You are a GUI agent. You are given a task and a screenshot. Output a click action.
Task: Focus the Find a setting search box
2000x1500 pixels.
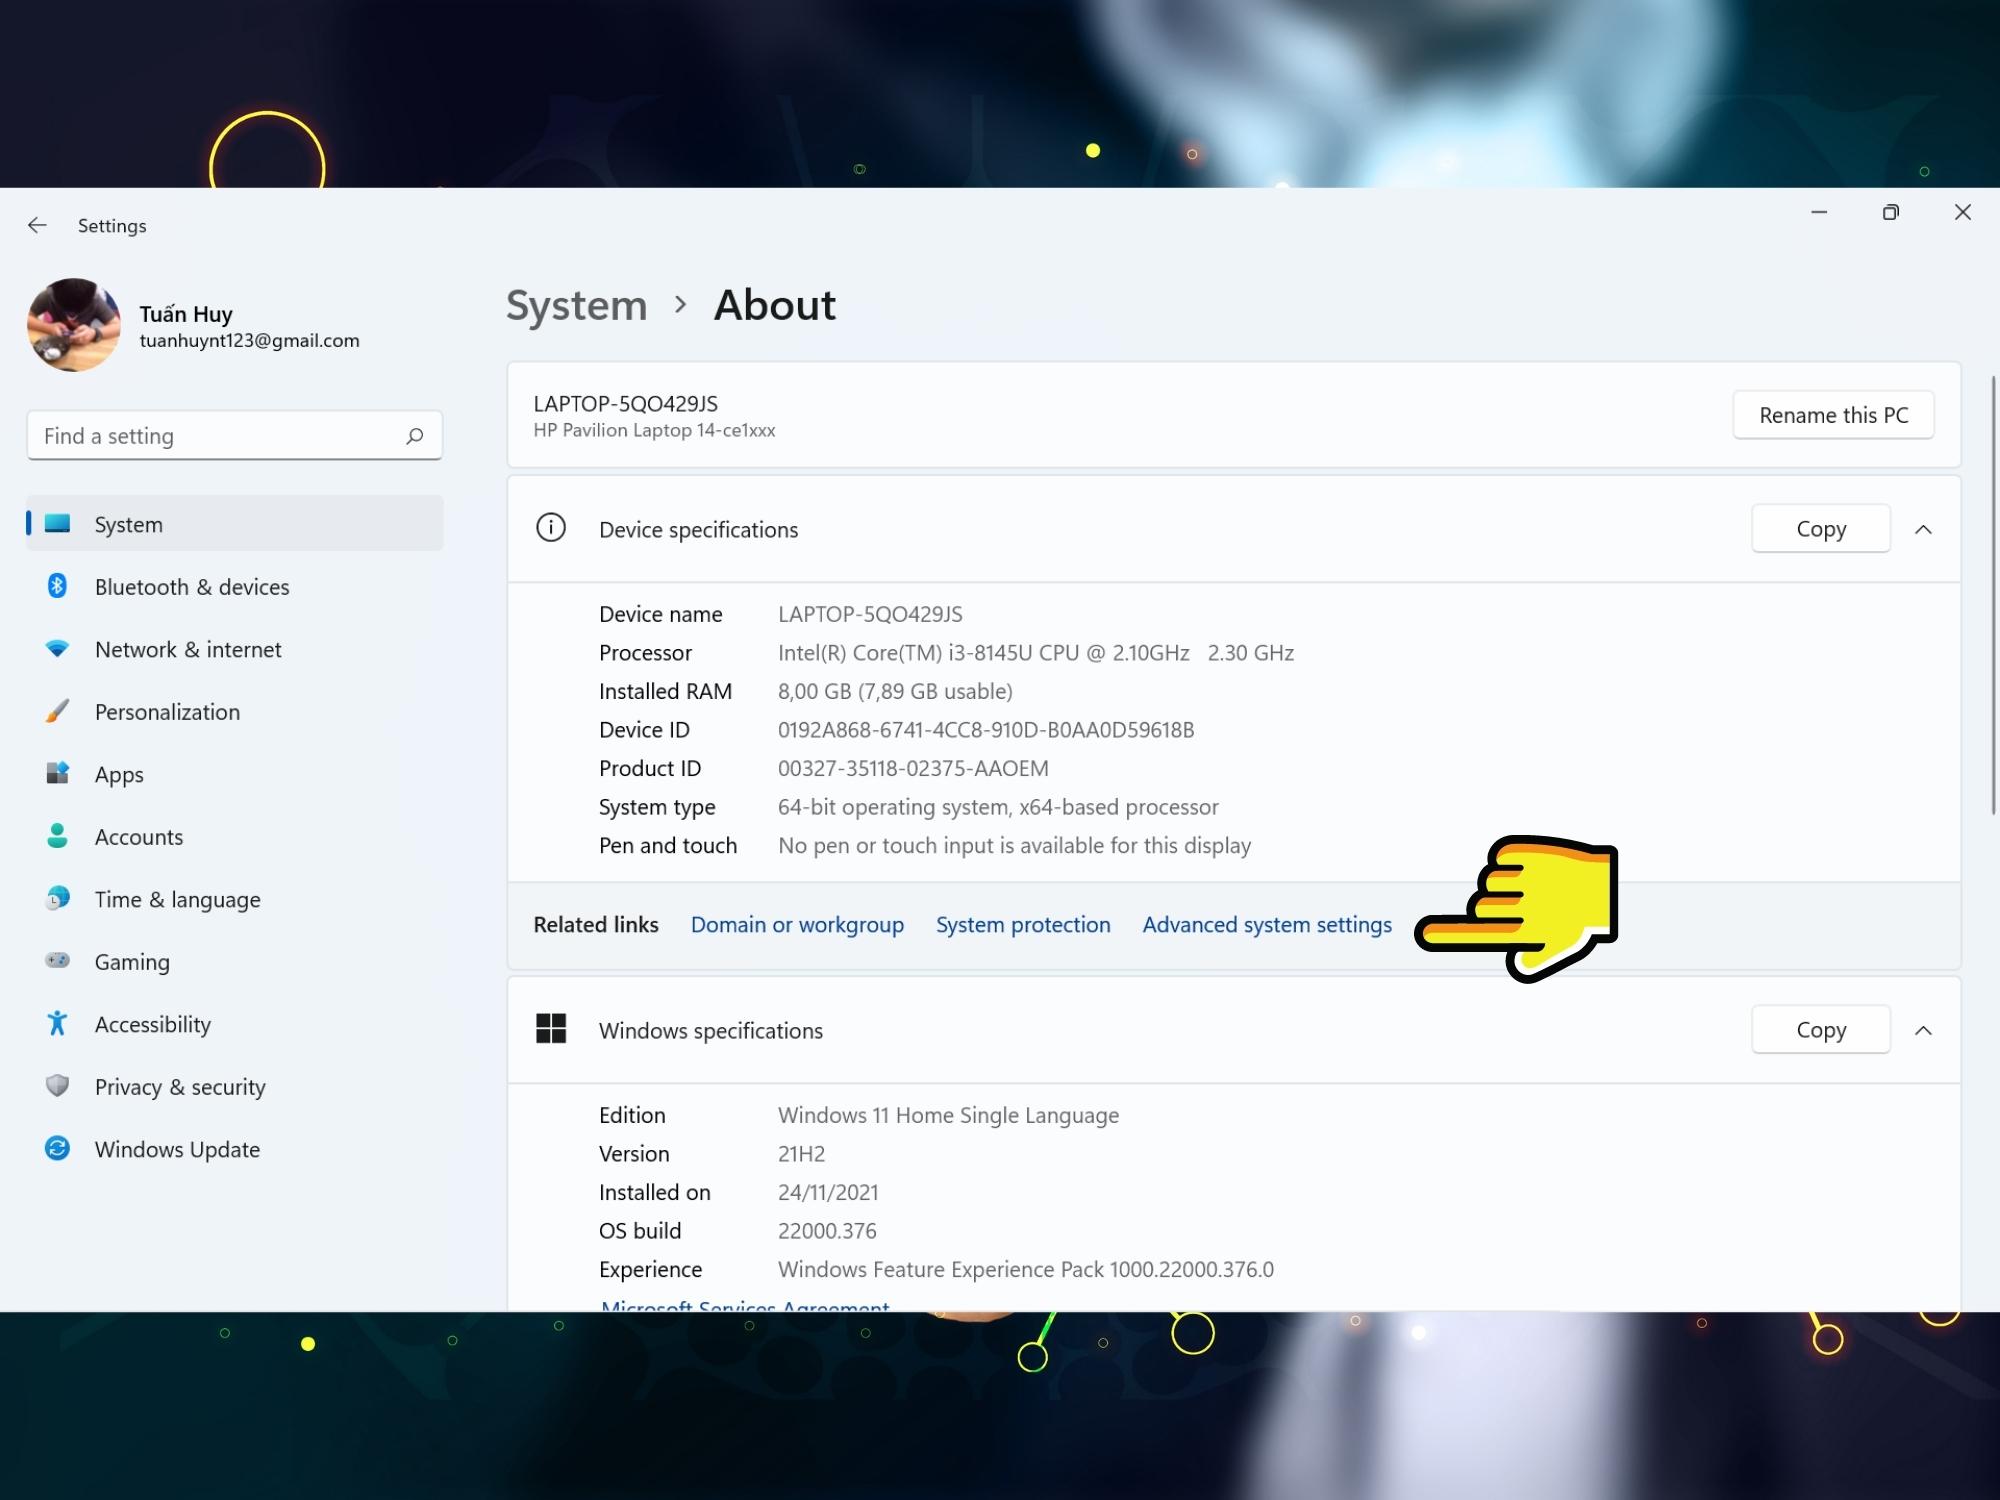point(235,436)
